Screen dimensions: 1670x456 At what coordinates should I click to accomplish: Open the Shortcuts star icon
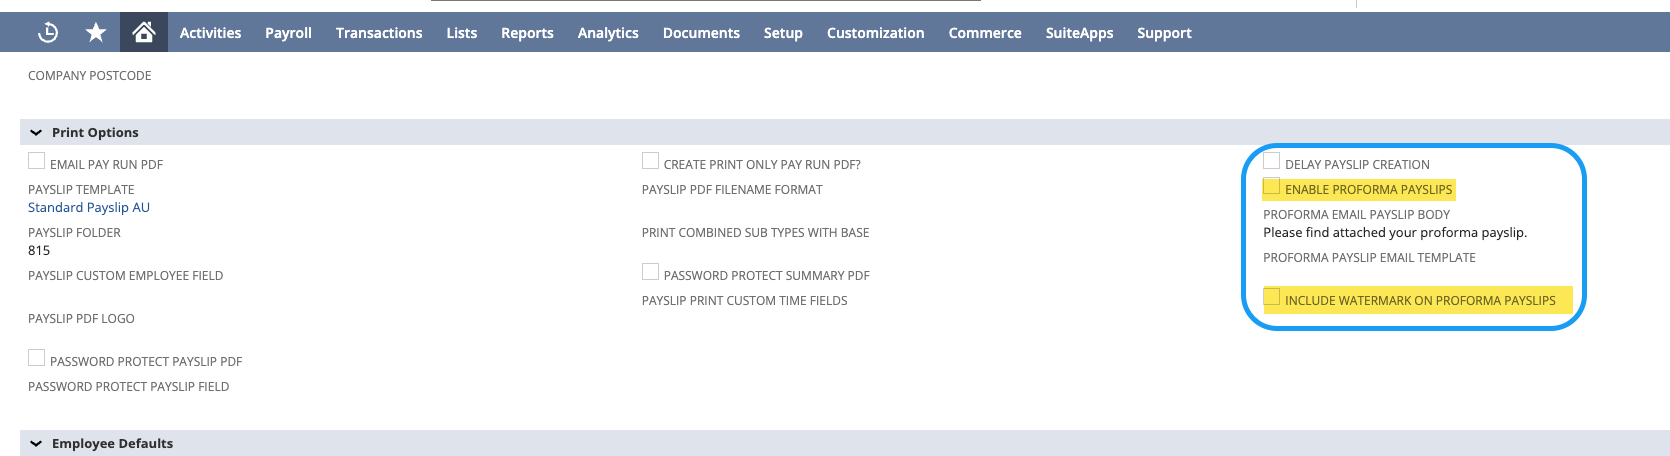pyautogui.click(x=96, y=33)
